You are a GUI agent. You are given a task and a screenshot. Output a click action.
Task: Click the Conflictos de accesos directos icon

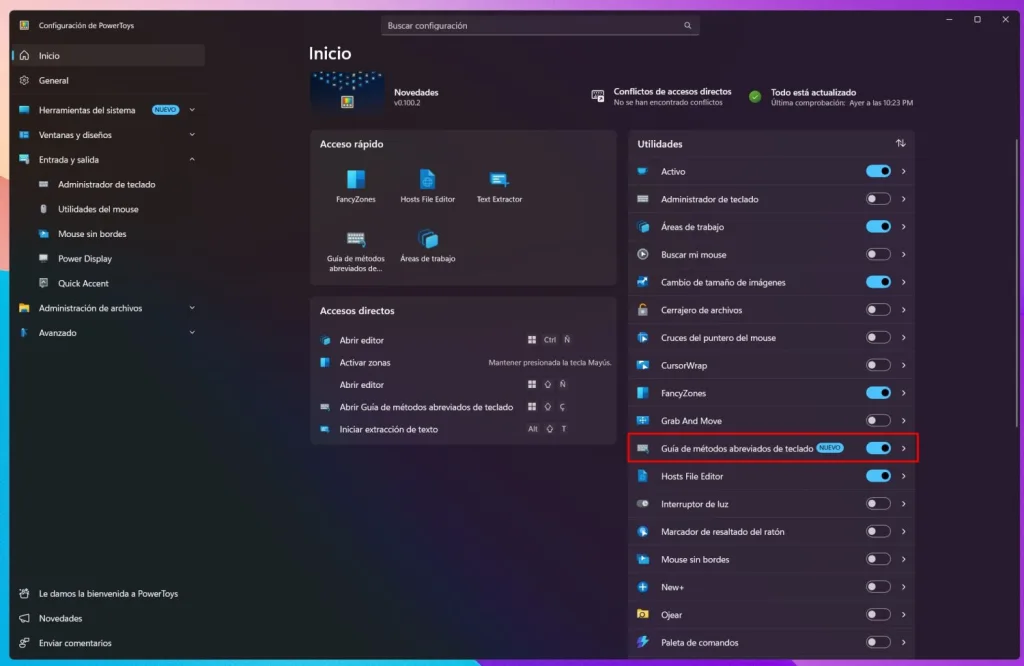[x=597, y=96]
